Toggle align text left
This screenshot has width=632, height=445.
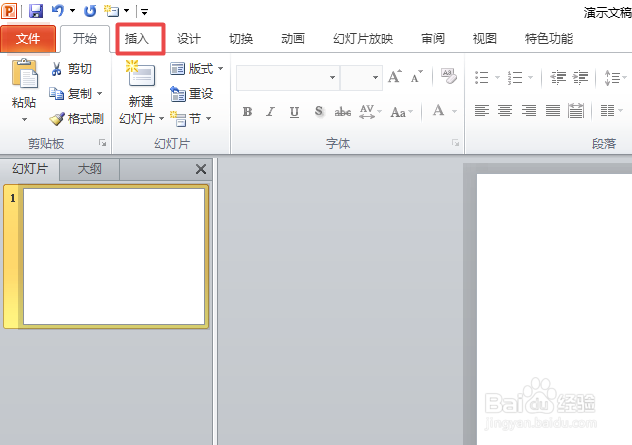[x=482, y=110]
